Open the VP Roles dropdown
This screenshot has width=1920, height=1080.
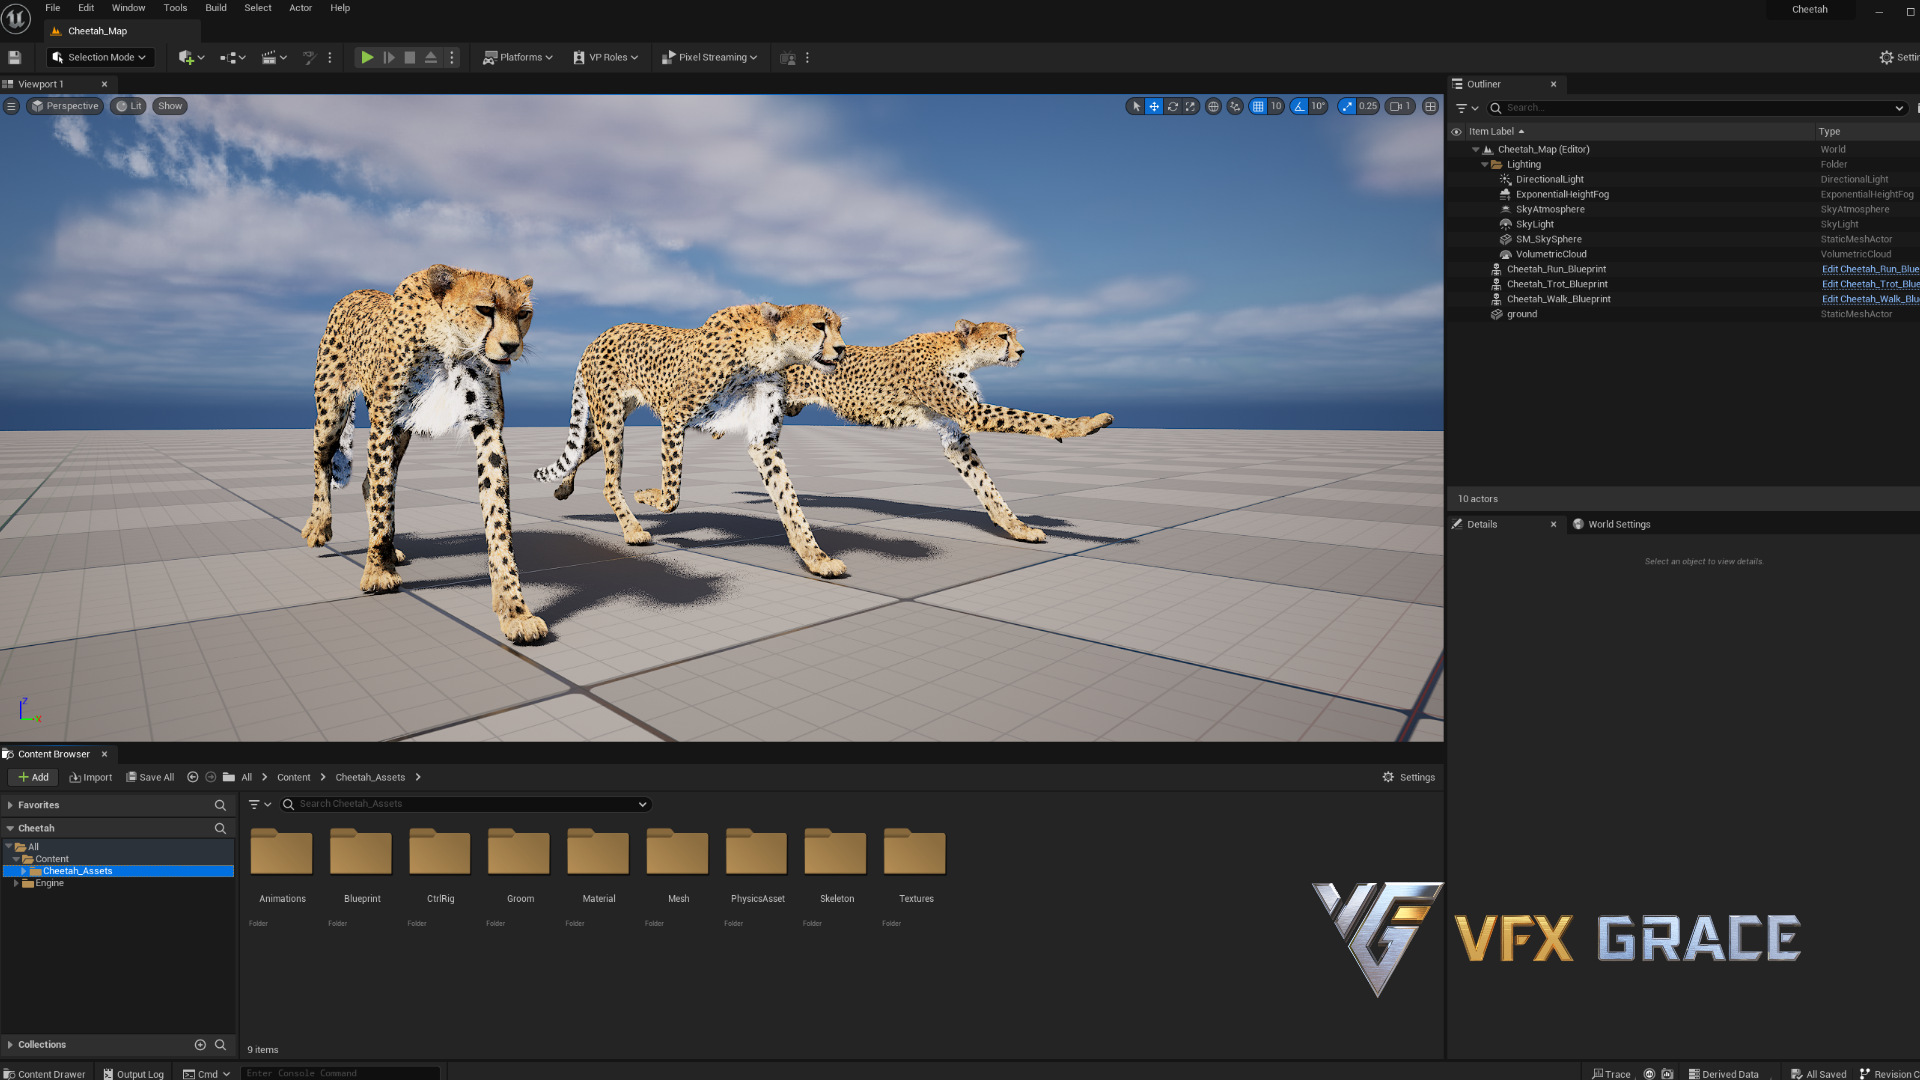(605, 58)
